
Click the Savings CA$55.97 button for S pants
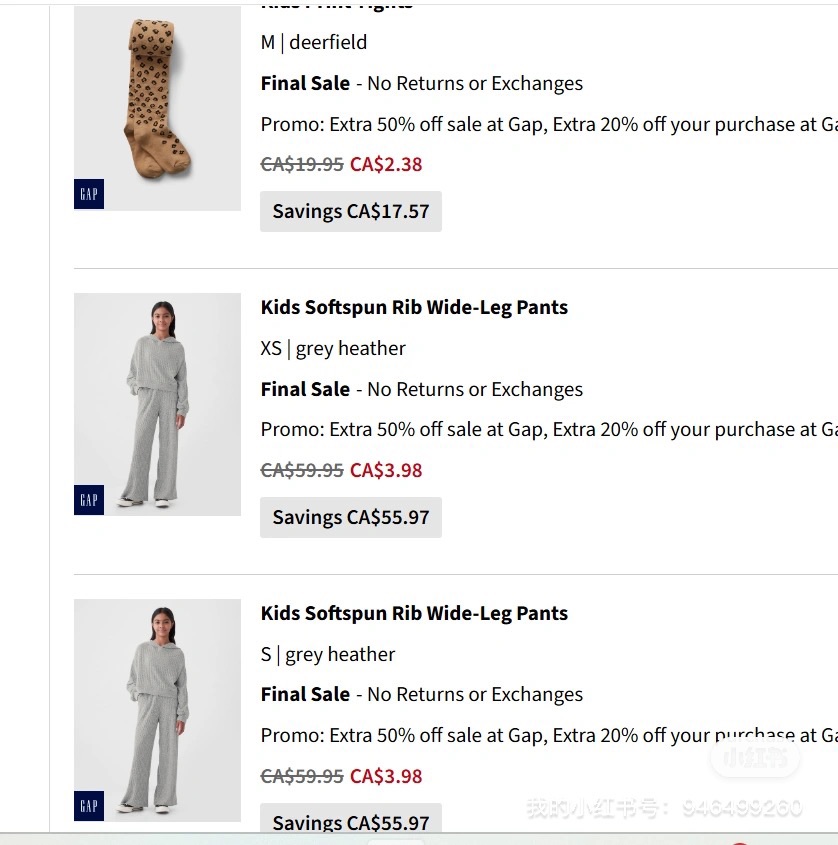(350, 822)
